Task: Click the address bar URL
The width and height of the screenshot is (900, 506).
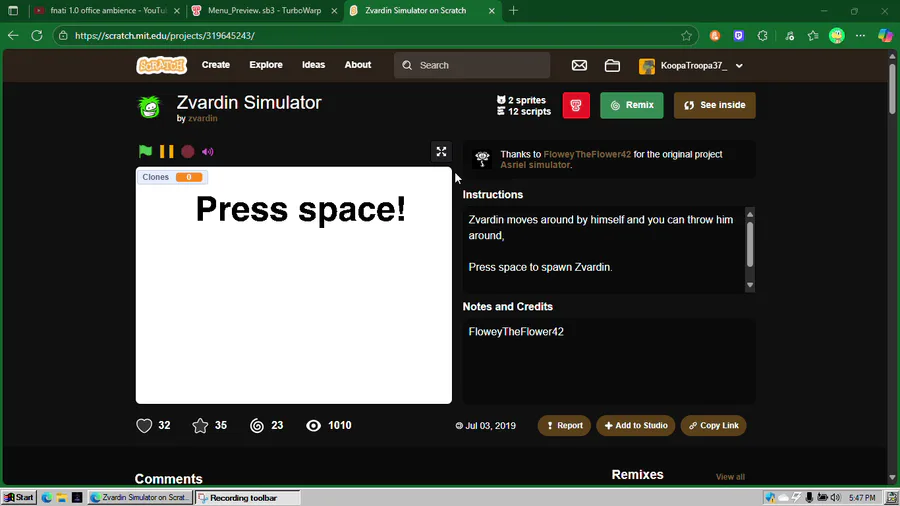Action: tap(164, 36)
